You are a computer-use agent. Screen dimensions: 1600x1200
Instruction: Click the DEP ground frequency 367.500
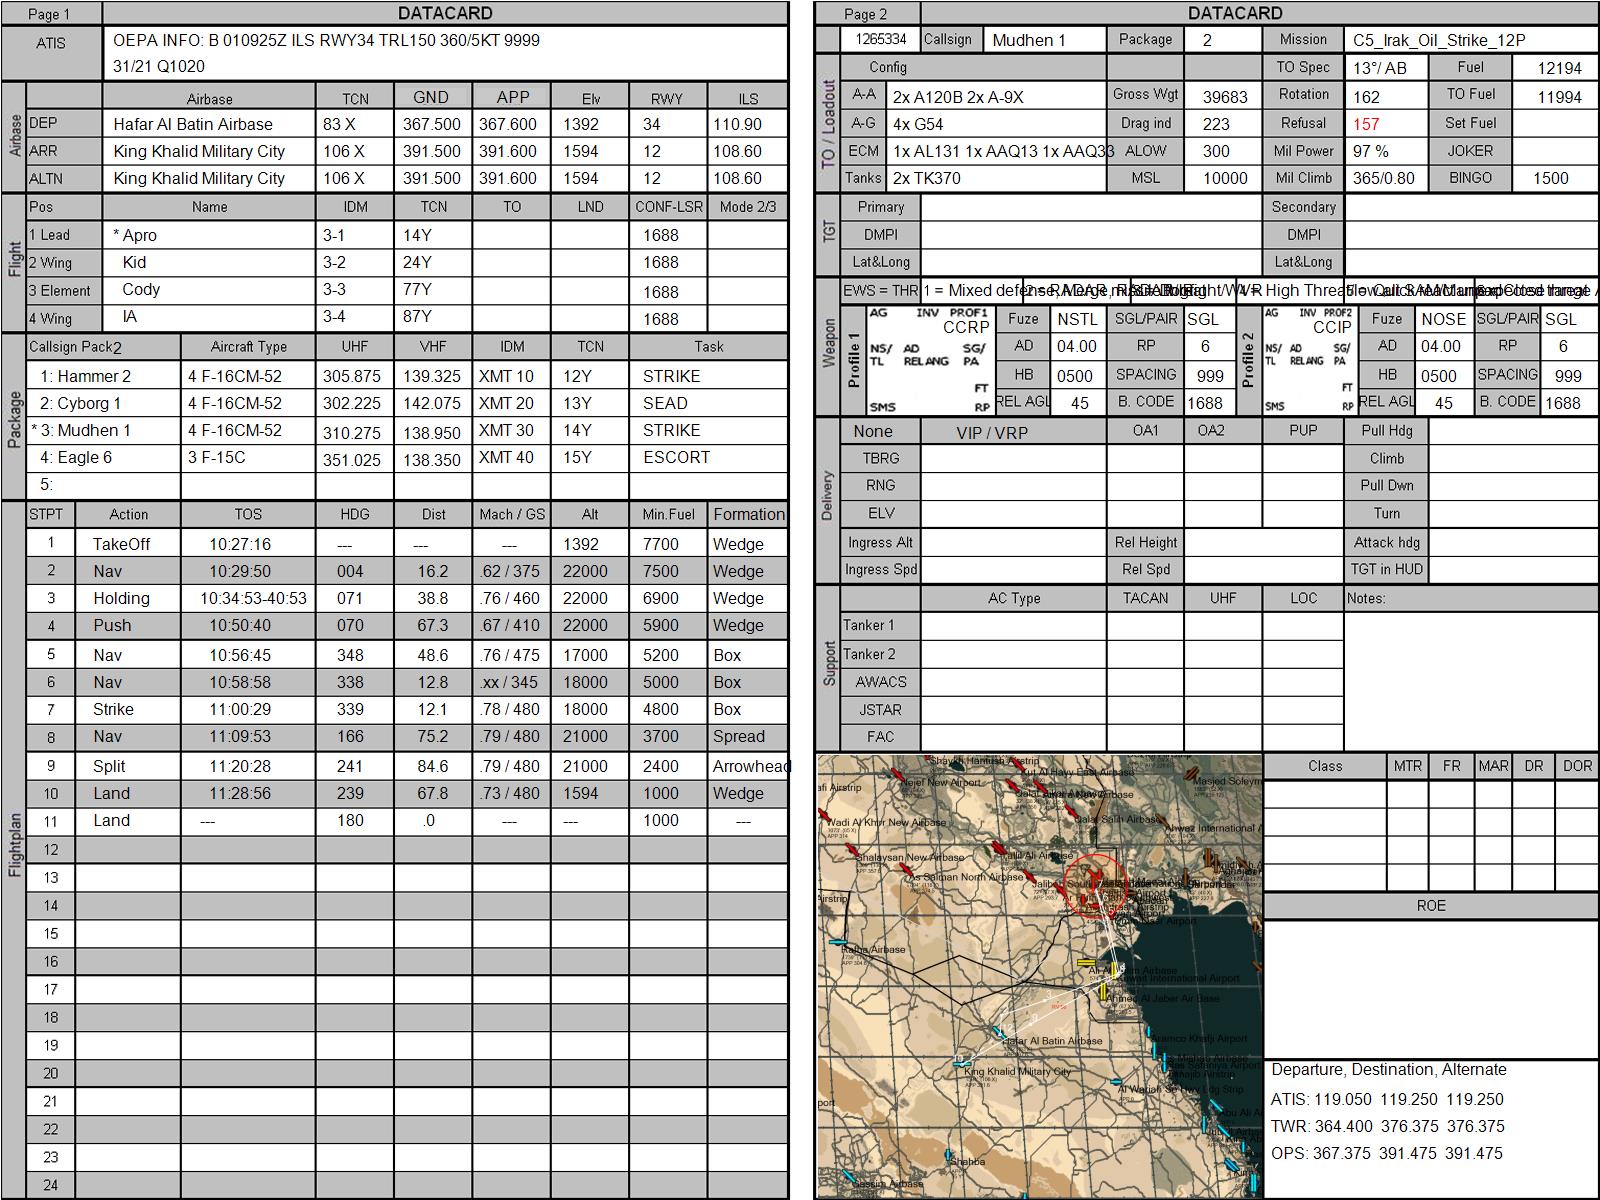(432, 124)
